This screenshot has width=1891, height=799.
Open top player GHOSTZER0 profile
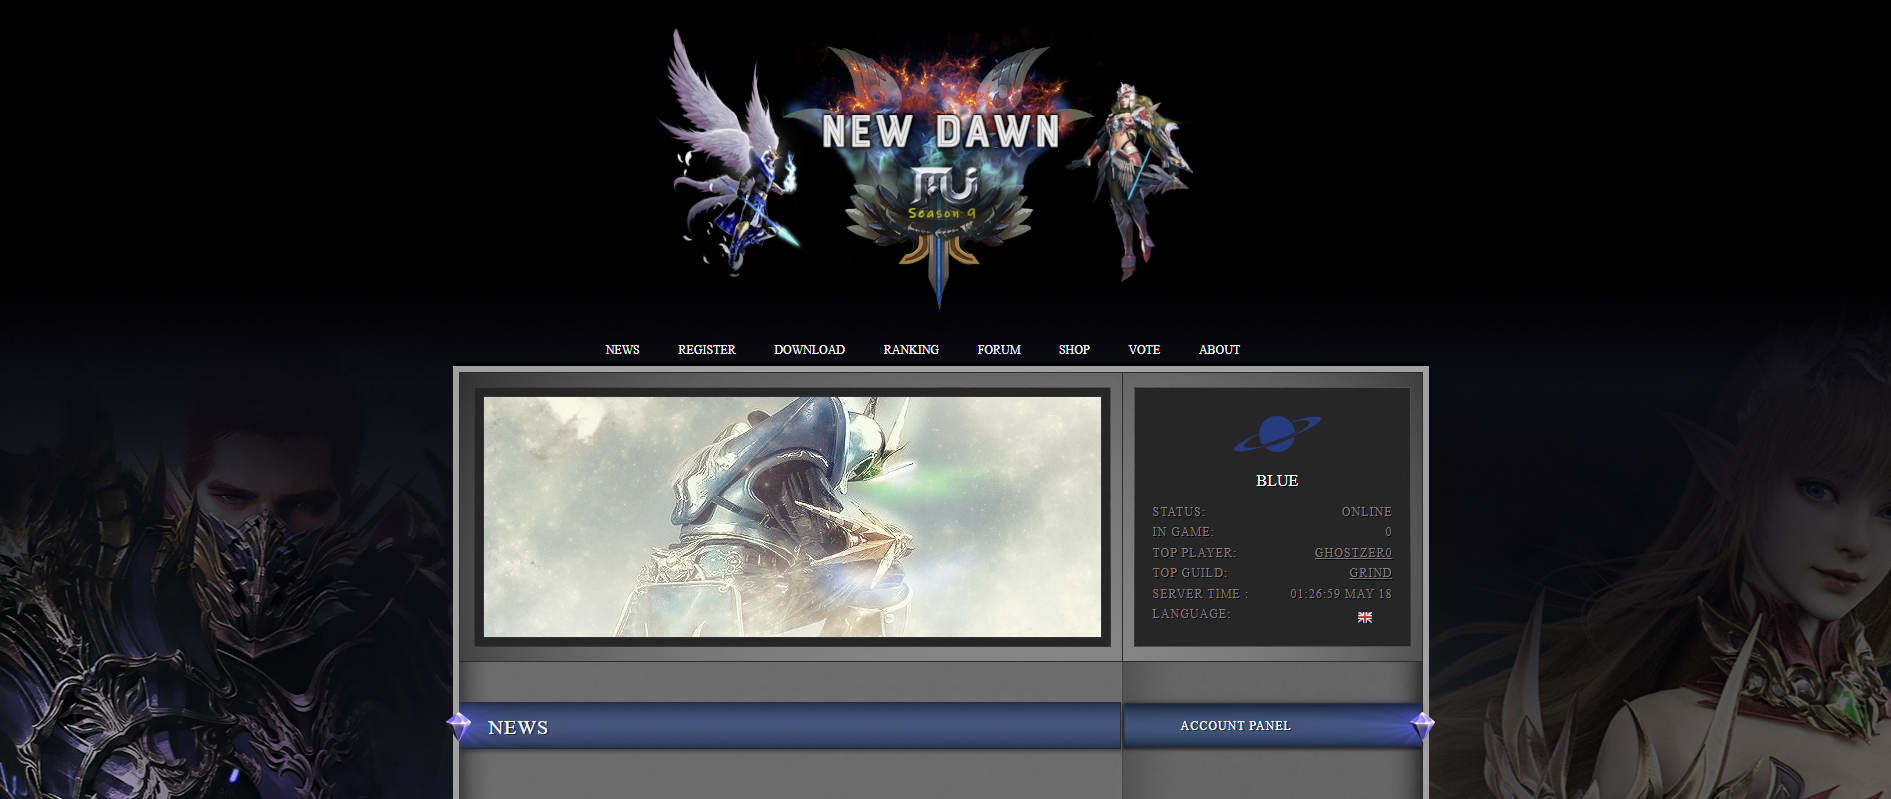point(1353,552)
